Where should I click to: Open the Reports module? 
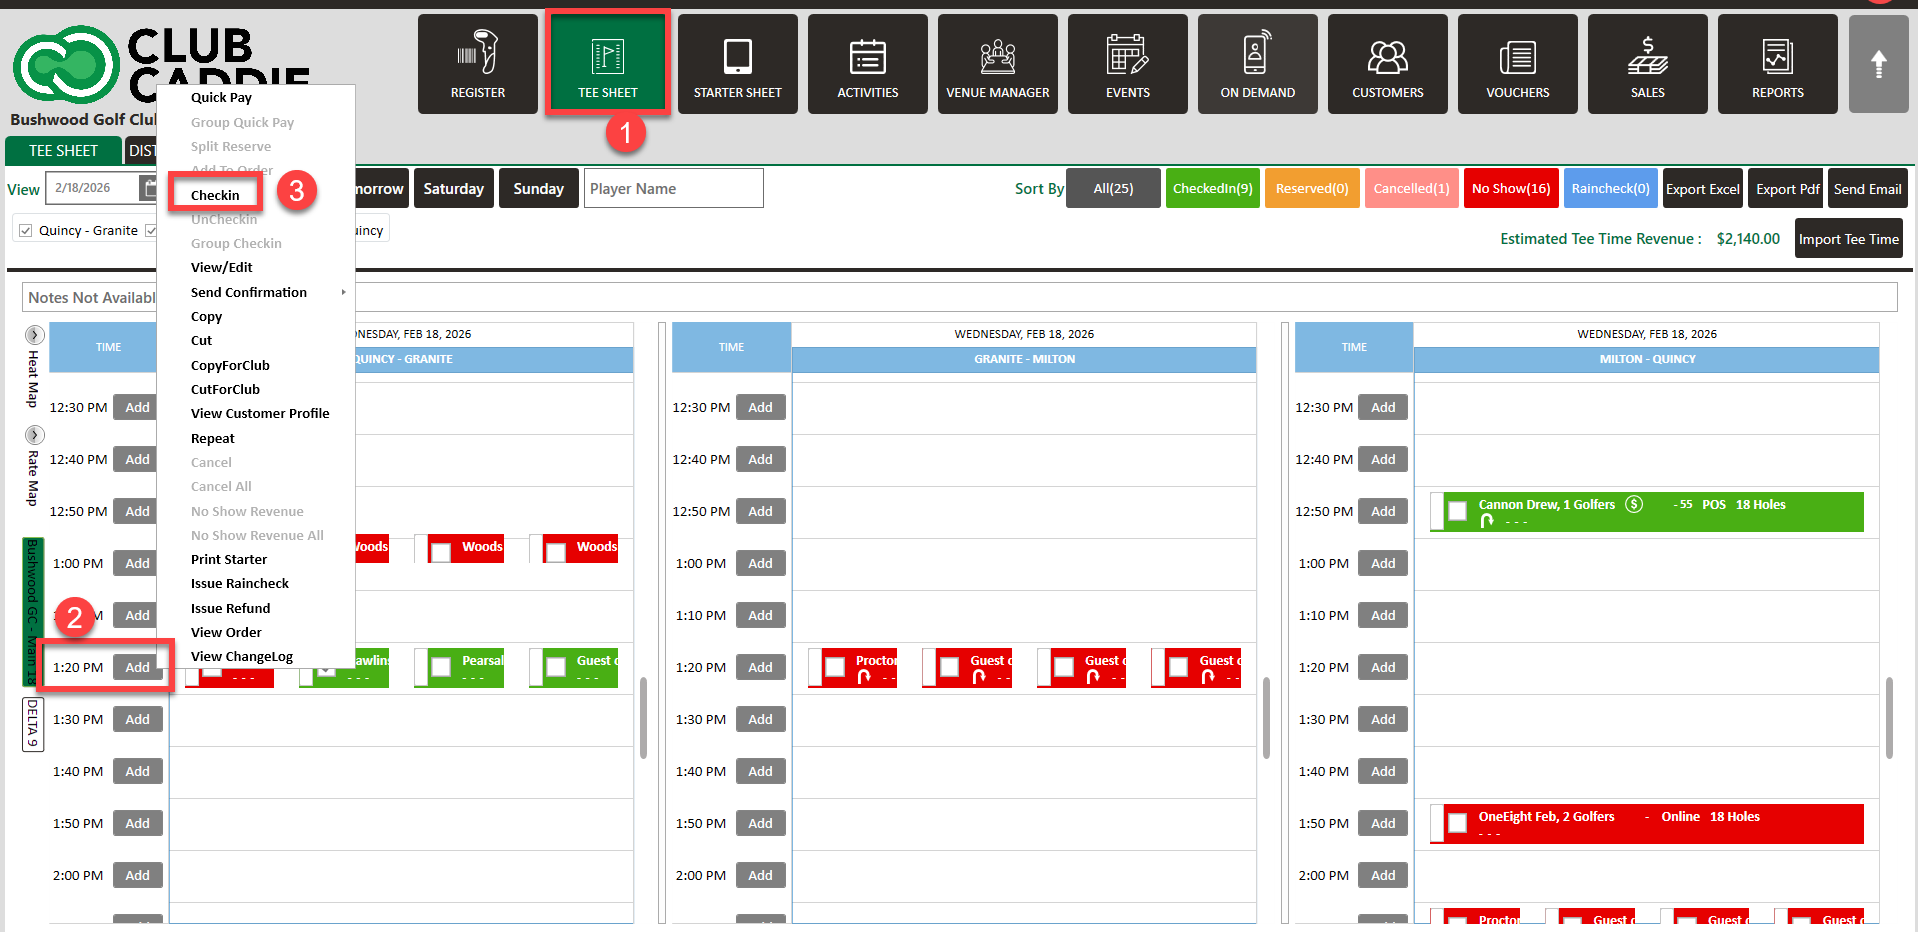[x=1777, y=64]
